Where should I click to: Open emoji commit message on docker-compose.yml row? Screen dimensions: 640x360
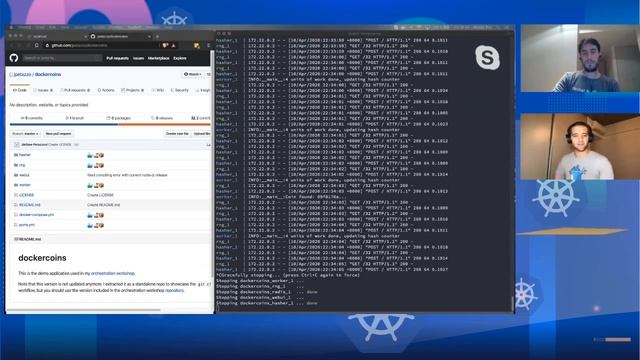pos(96,215)
